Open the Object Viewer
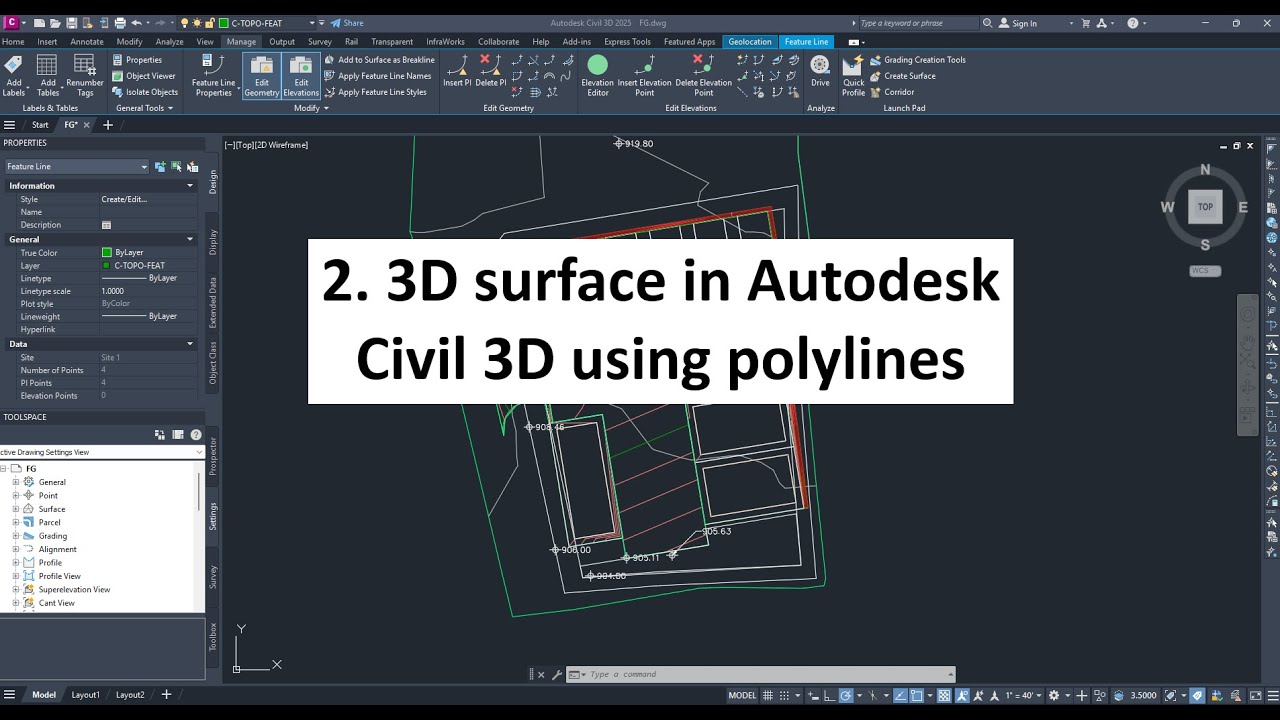The image size is (1280, 720). [143, 76]
